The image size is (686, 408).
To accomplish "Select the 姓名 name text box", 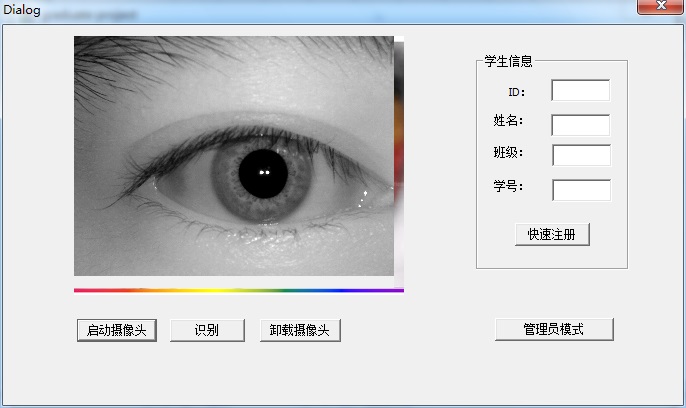I will click(581, 125).
